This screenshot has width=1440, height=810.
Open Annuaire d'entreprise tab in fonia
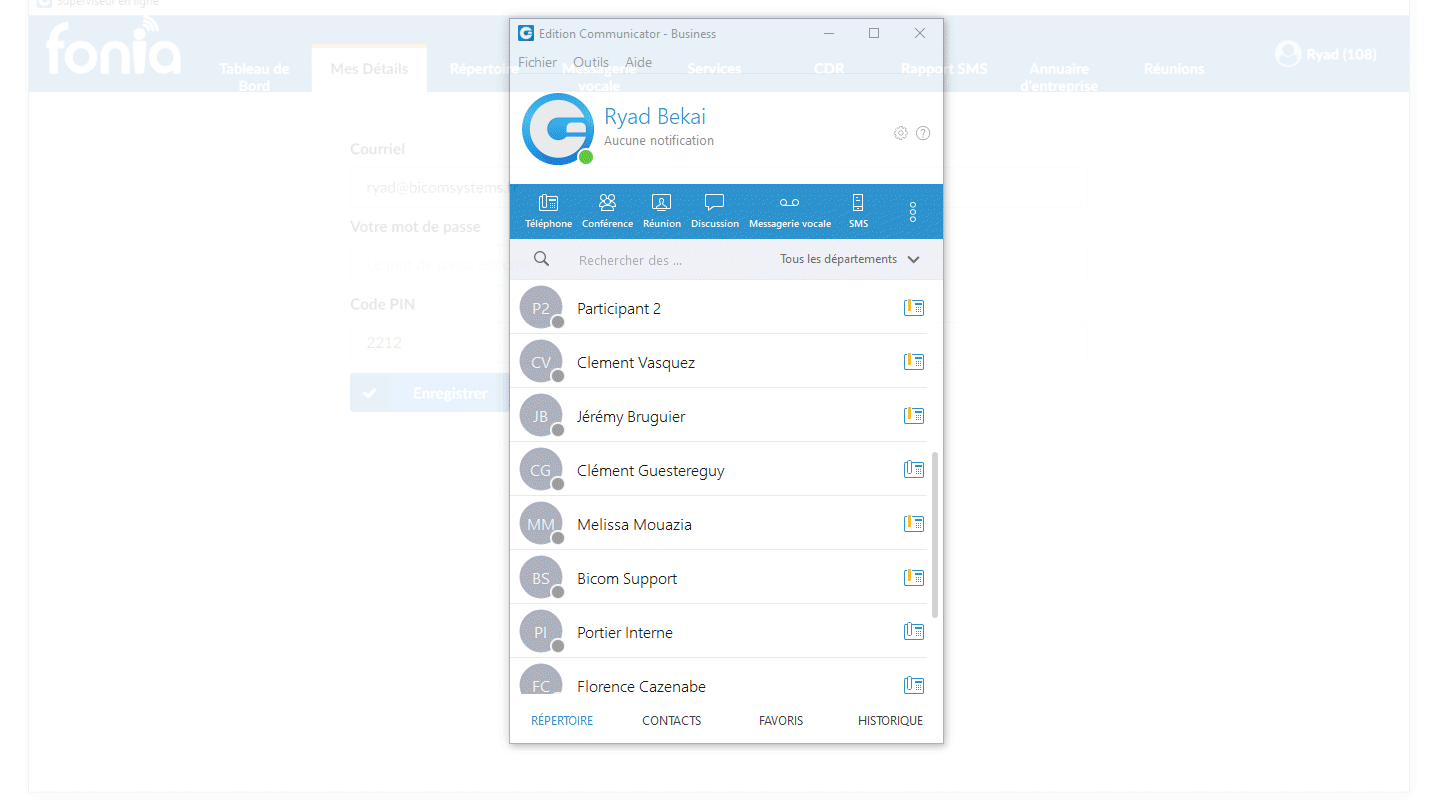coord(1059,77)
